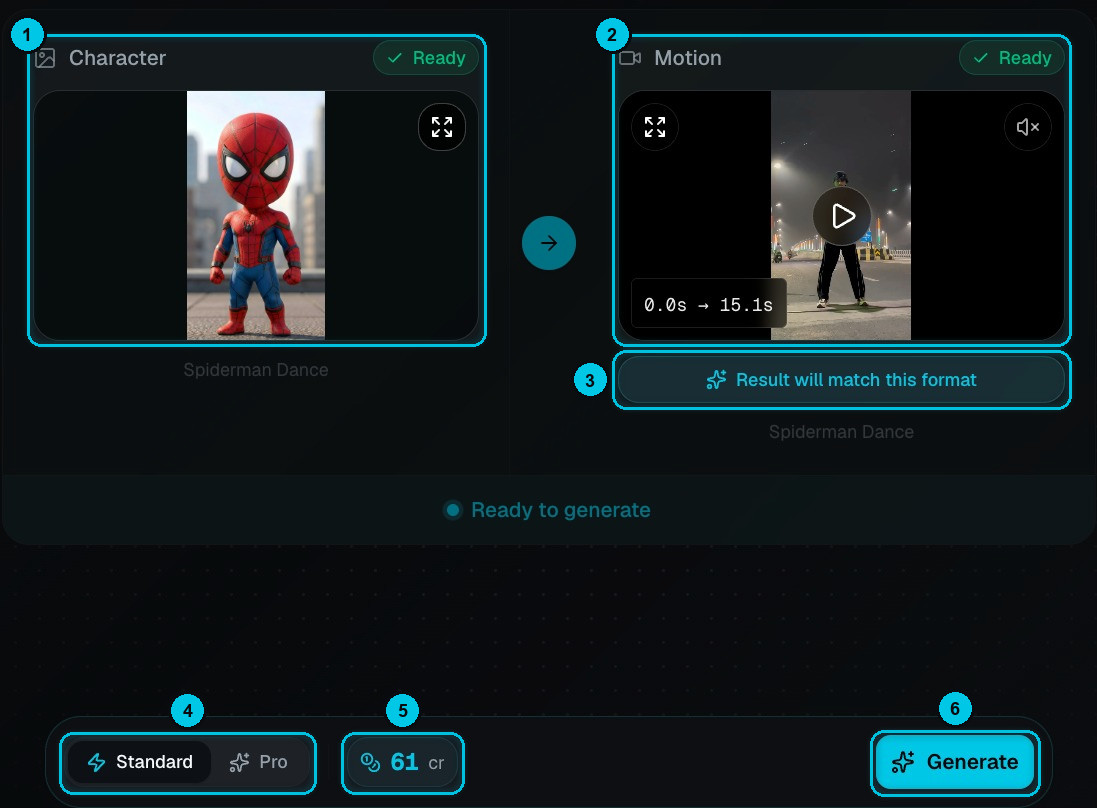Image resolution: width=1097 pixels, height=808 pixels.
Task: Click 'Spiderman Dance' caption under Character
Action: 256,369
